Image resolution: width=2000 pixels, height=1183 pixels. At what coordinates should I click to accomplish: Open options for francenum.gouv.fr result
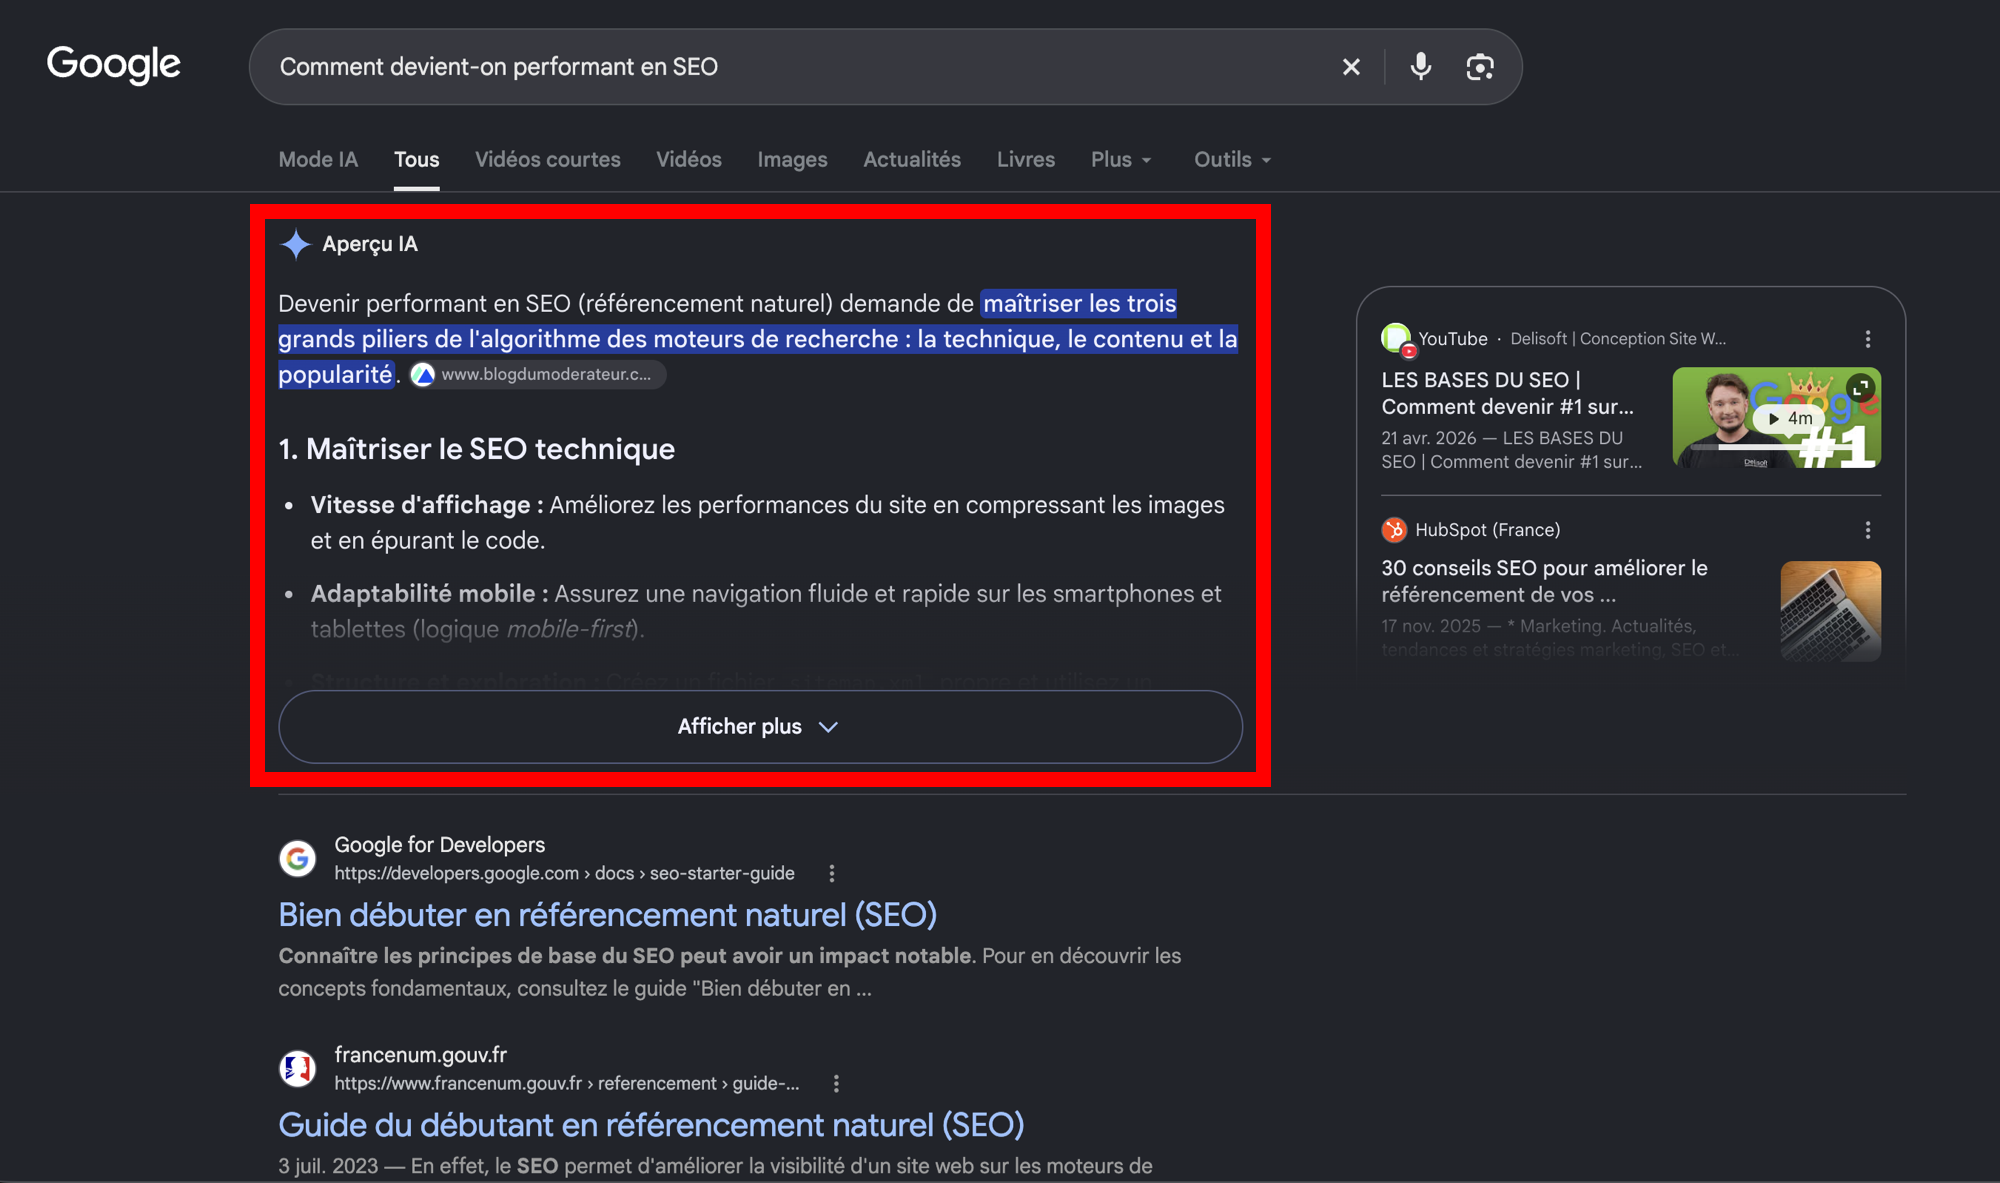coord(836,1083)
